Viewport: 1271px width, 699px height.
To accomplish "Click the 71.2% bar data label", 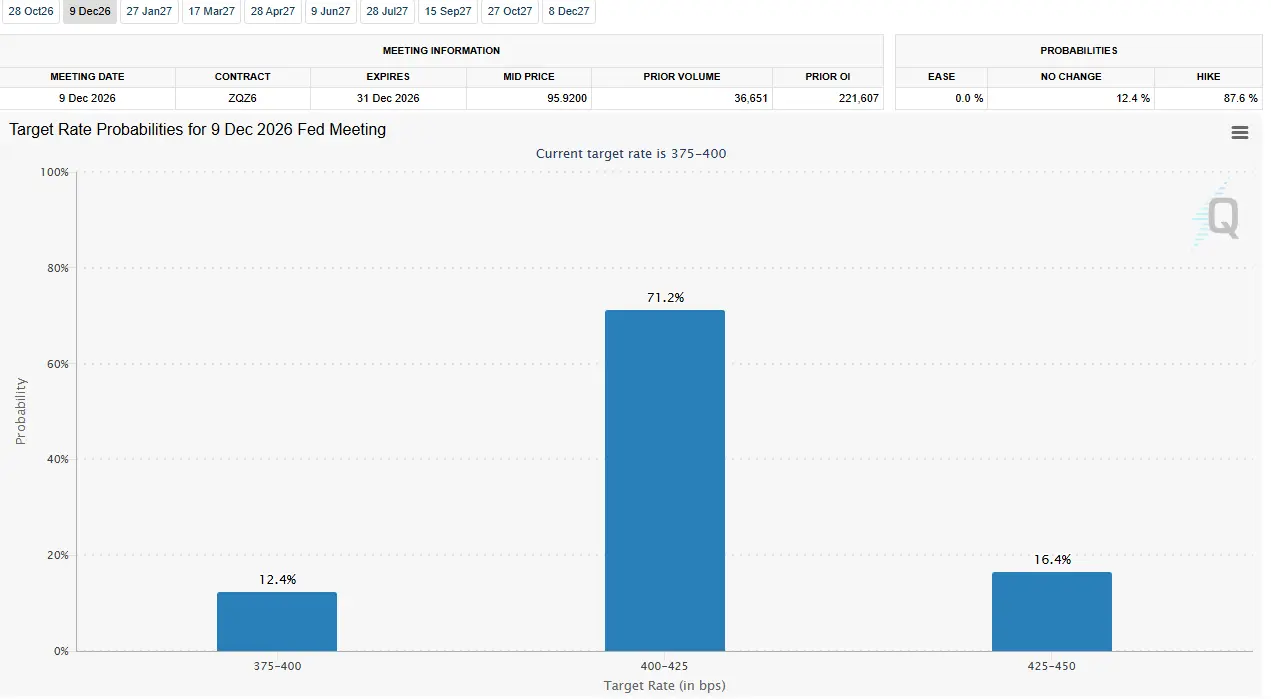I will point(665,298).
